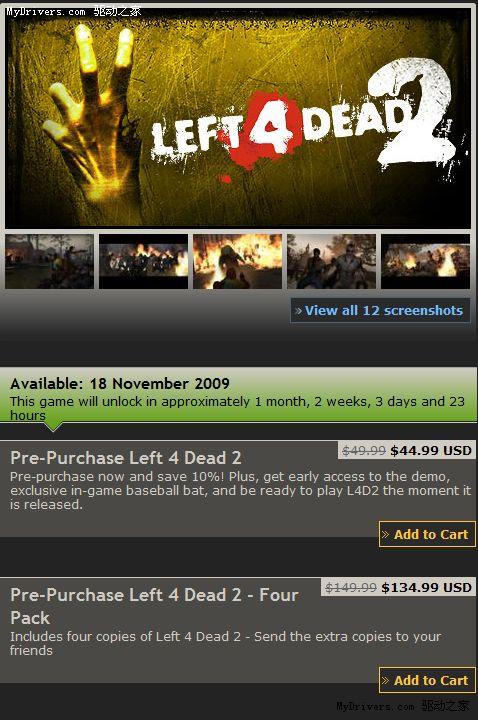Screen dimensions: 478x720
Task: Click the Available: 18 November 2009 banner
Action: pos(239,395)
